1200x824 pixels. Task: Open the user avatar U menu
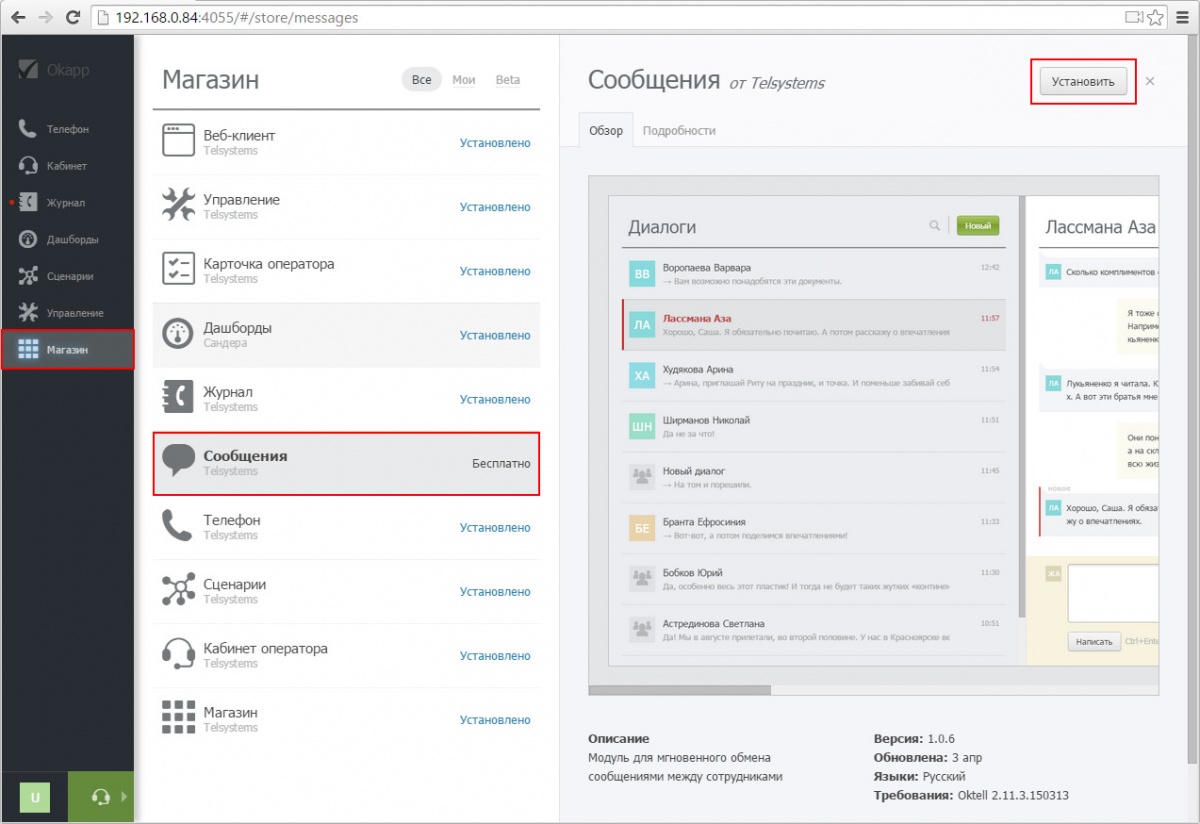coord(35,797)
